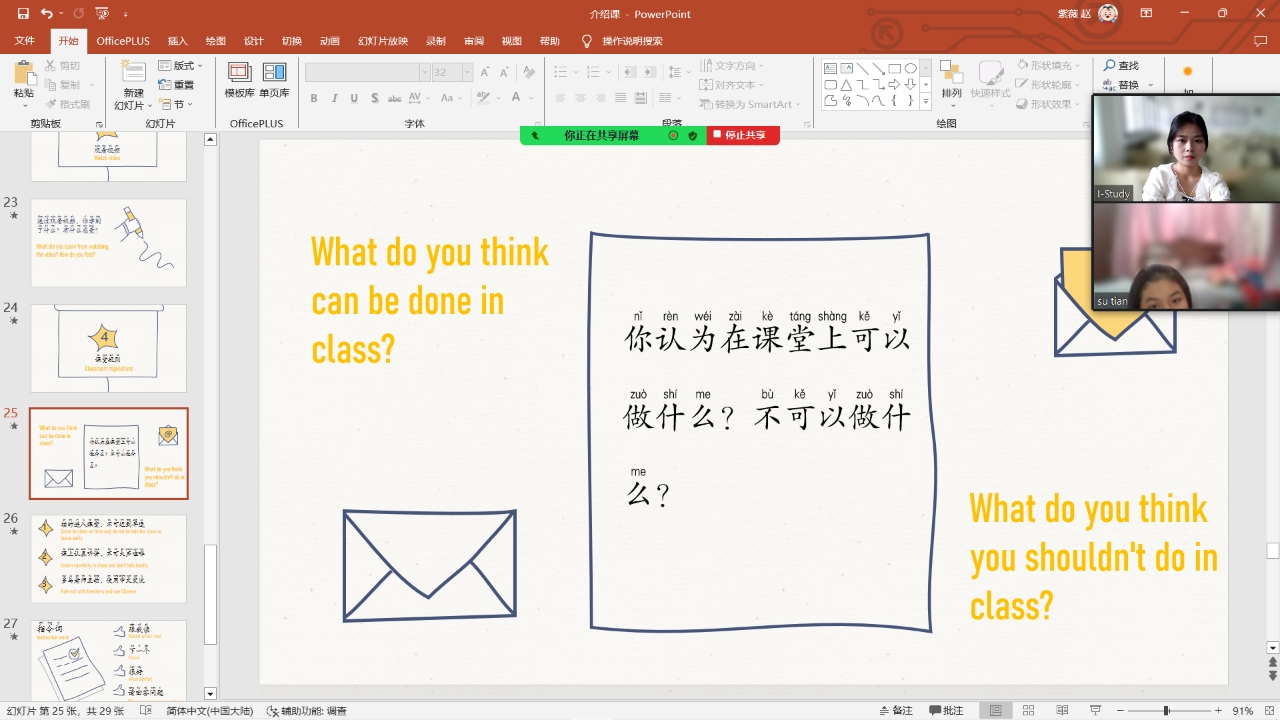Screen dimensions: 1280x720
Task: Open the font name dropdown
Action: (424, 72)
